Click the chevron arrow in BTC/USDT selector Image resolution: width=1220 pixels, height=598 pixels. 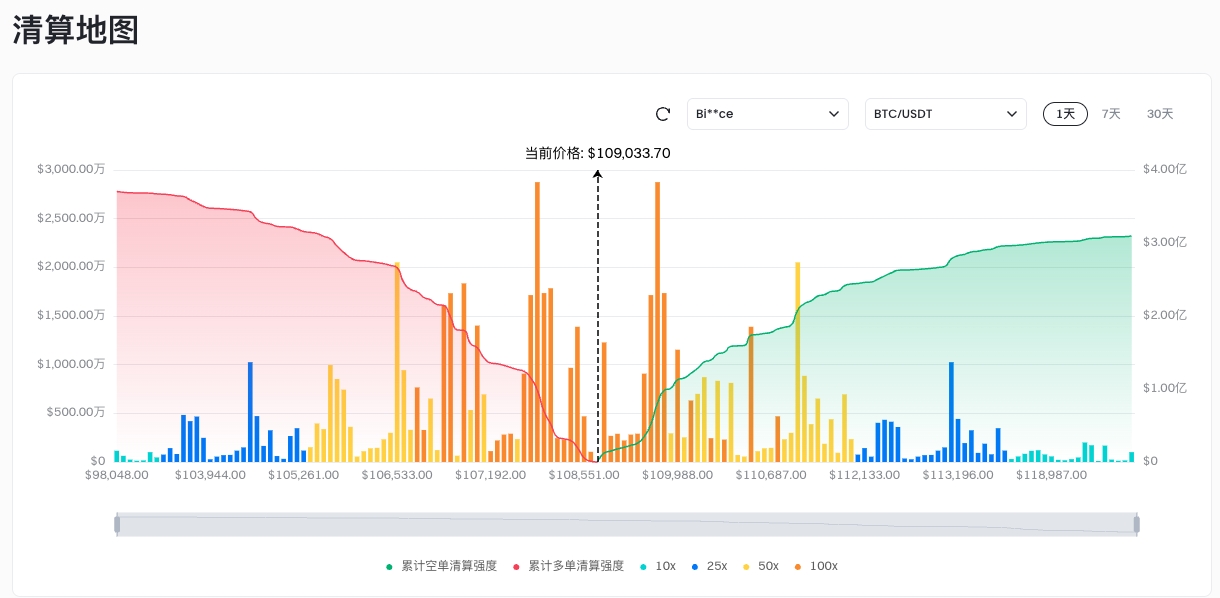click(1012, 114)
